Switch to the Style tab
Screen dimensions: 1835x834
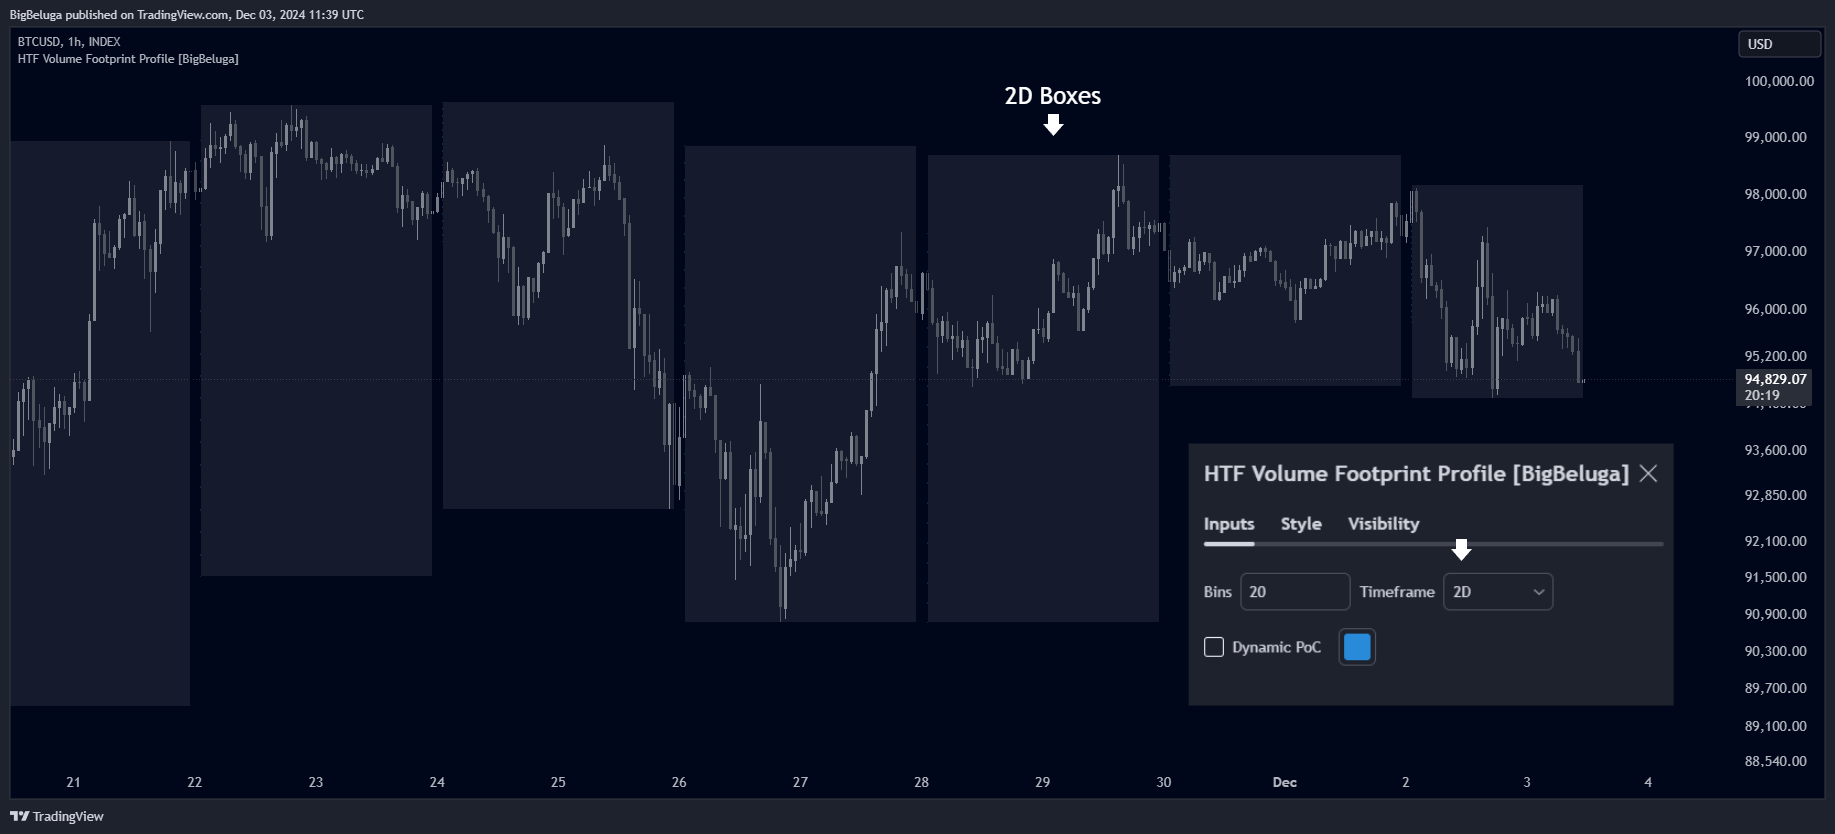pyautogui.click(x=1301, y=524)
